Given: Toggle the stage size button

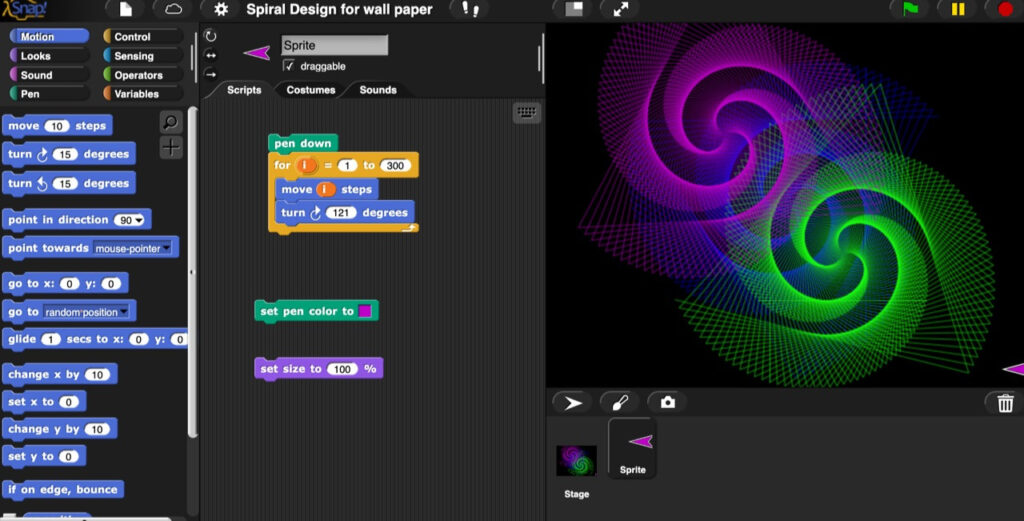Looking at the screenshot, I should (x=574, y=9).
